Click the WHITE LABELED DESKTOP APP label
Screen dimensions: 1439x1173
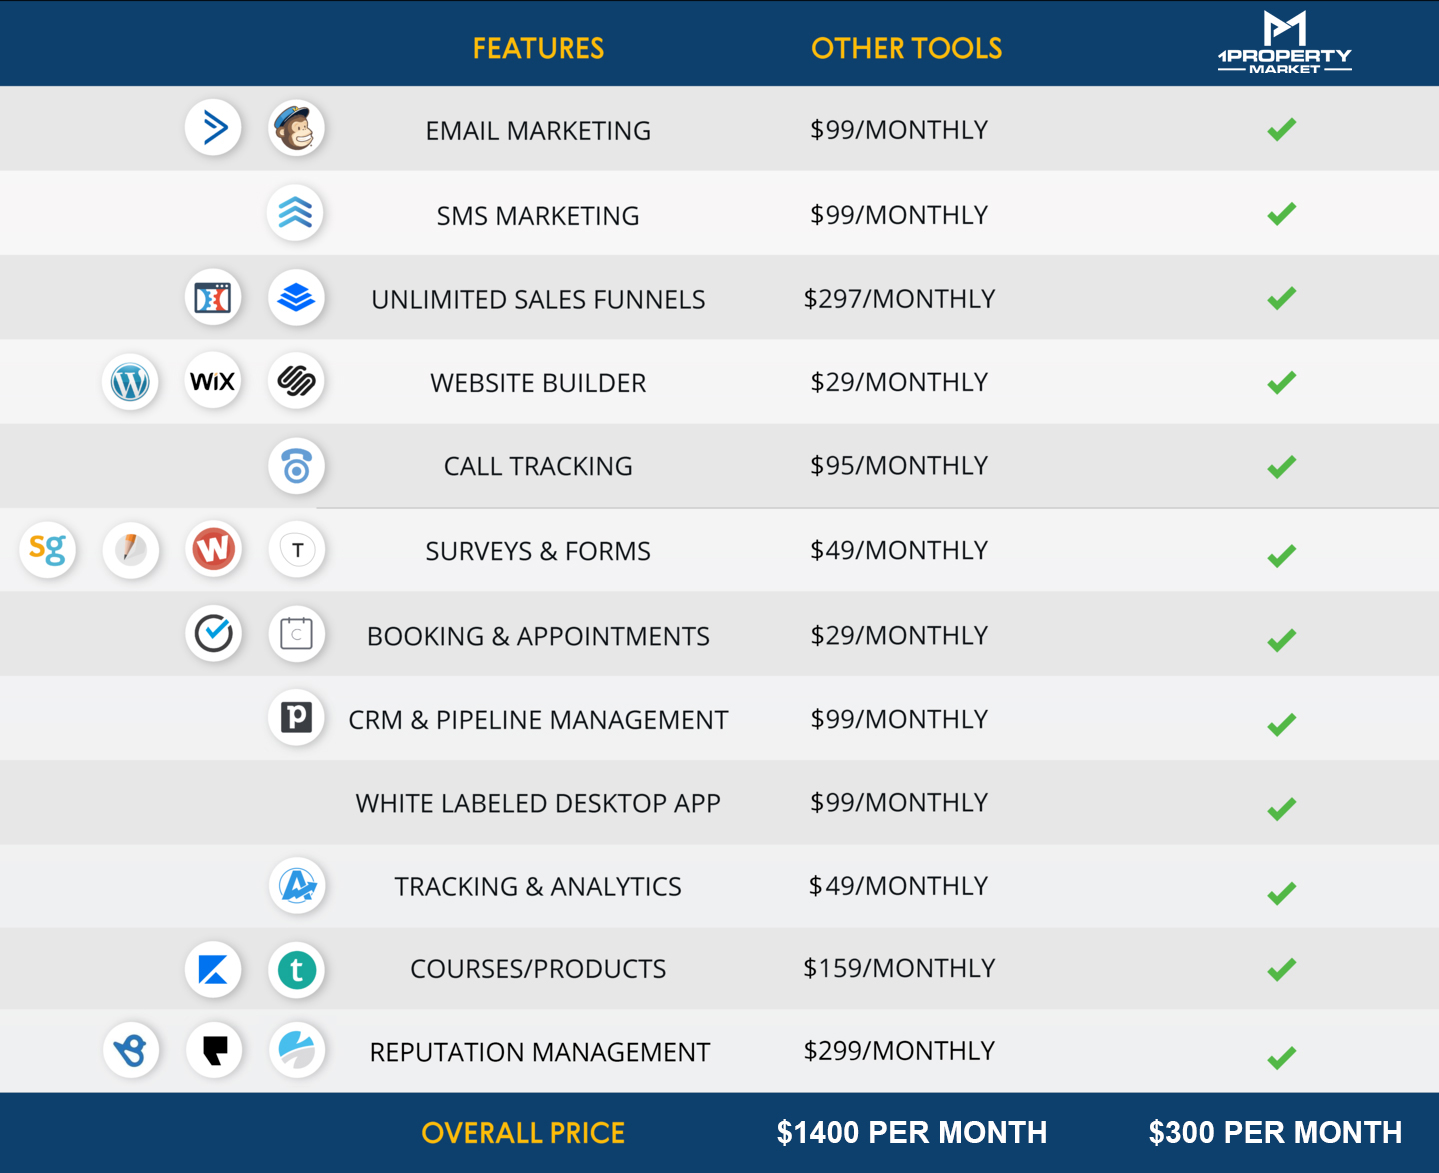(x=538, y=803)
